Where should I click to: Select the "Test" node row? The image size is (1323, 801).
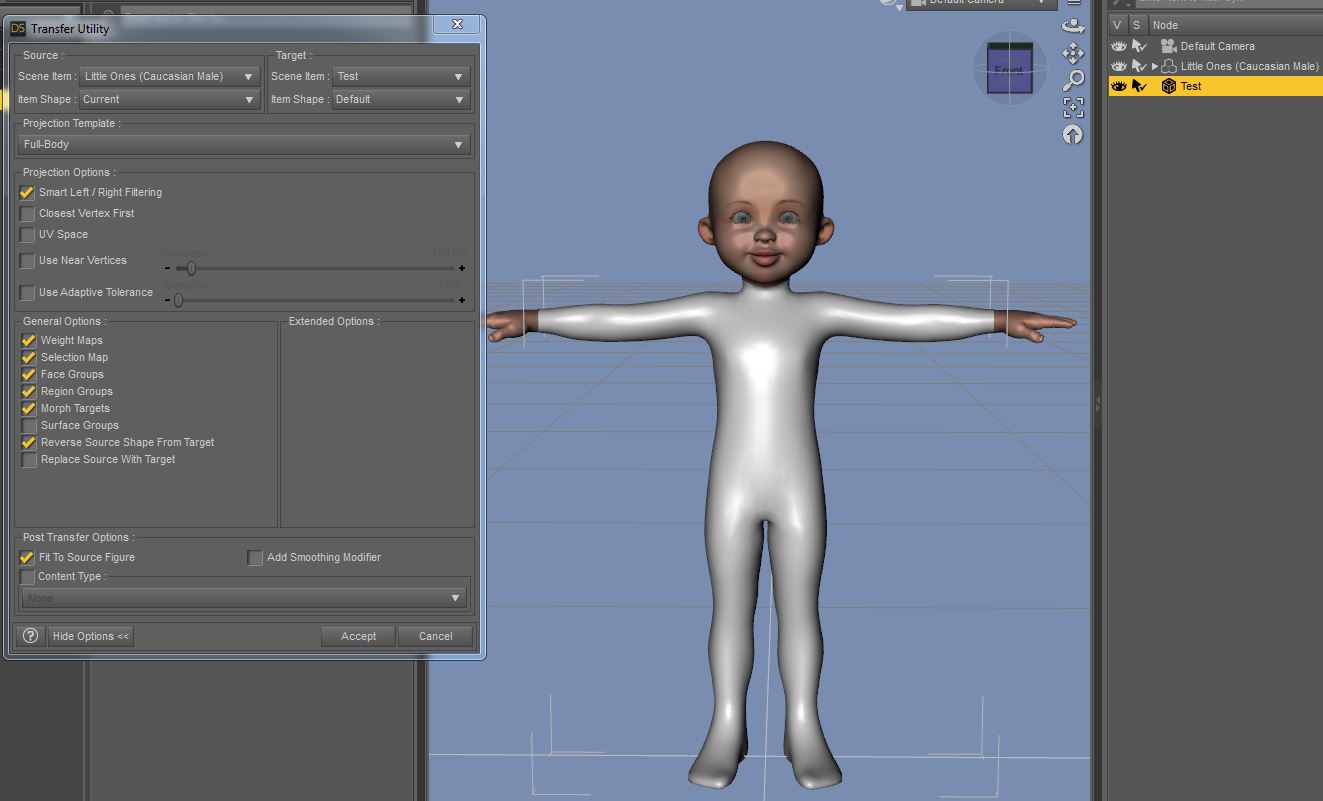coord(1216,86)
